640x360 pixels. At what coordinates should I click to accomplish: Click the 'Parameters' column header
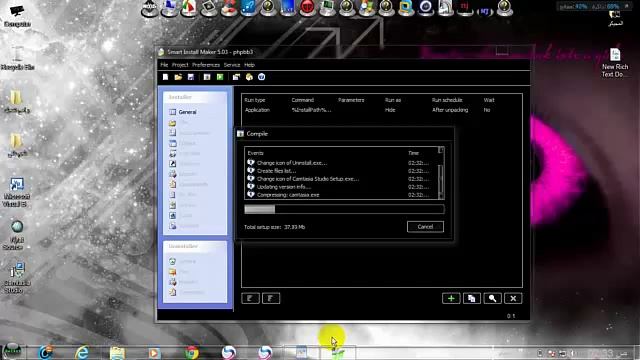coord(351,100)
